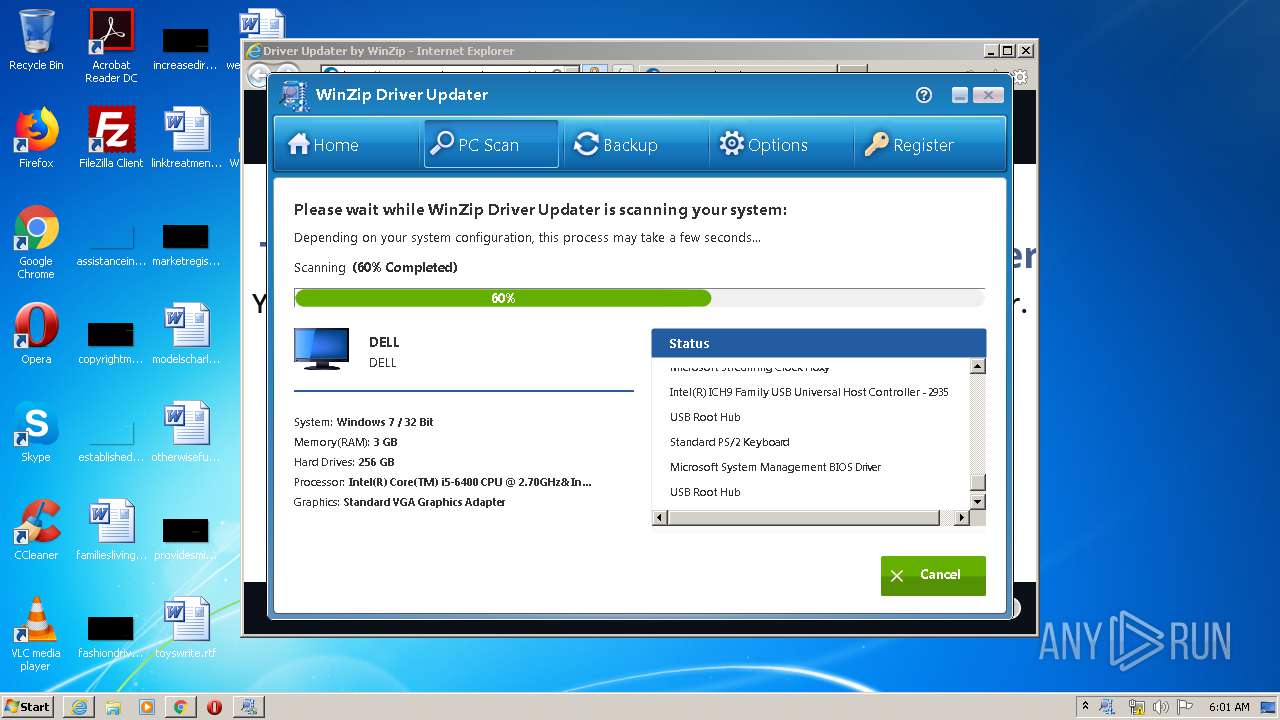Cancel the driver scan
The height and width of the screenshot is (720, 1280).
933,575
